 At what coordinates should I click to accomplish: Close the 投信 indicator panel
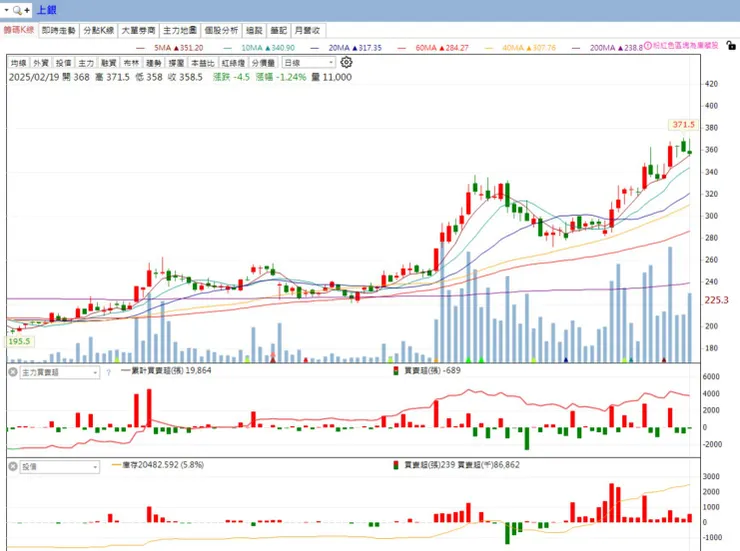pos(13,466)
